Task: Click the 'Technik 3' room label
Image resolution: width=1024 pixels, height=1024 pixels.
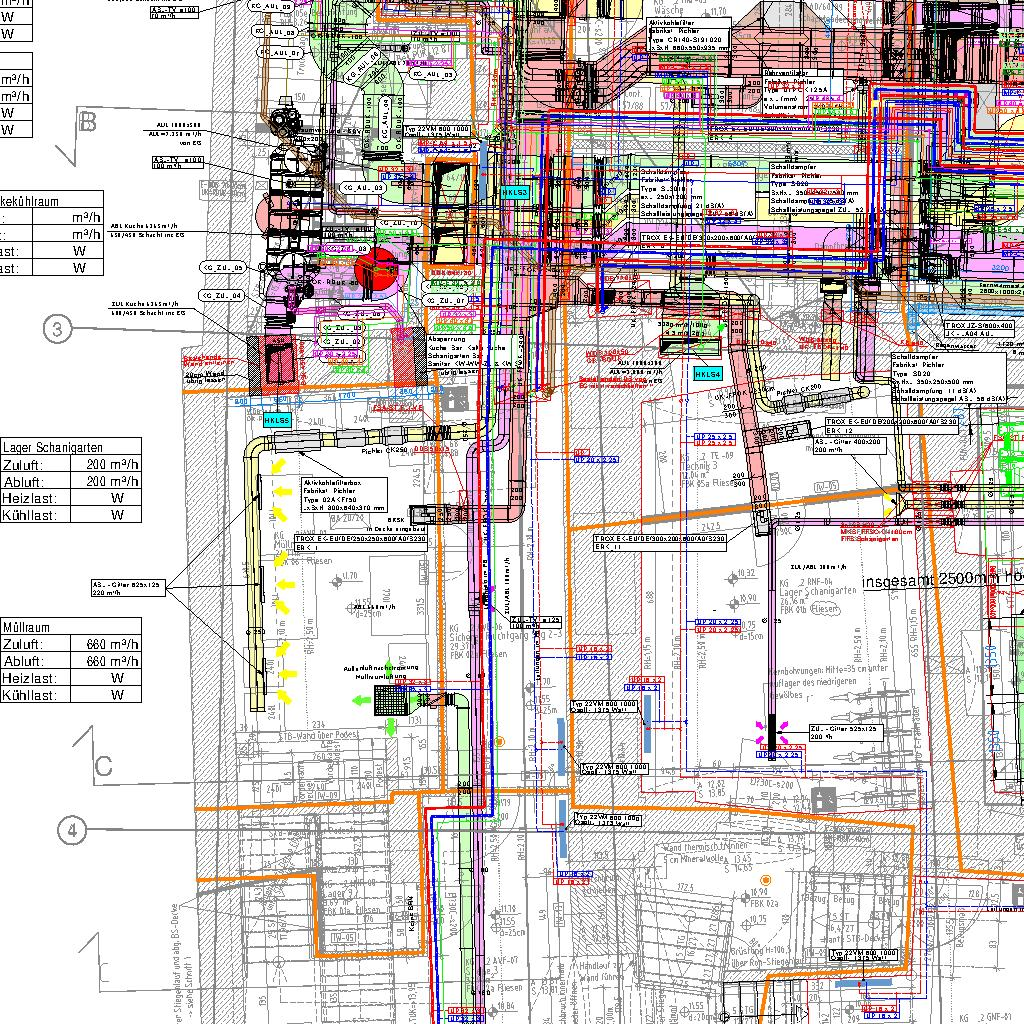Action: click(699, 466)
